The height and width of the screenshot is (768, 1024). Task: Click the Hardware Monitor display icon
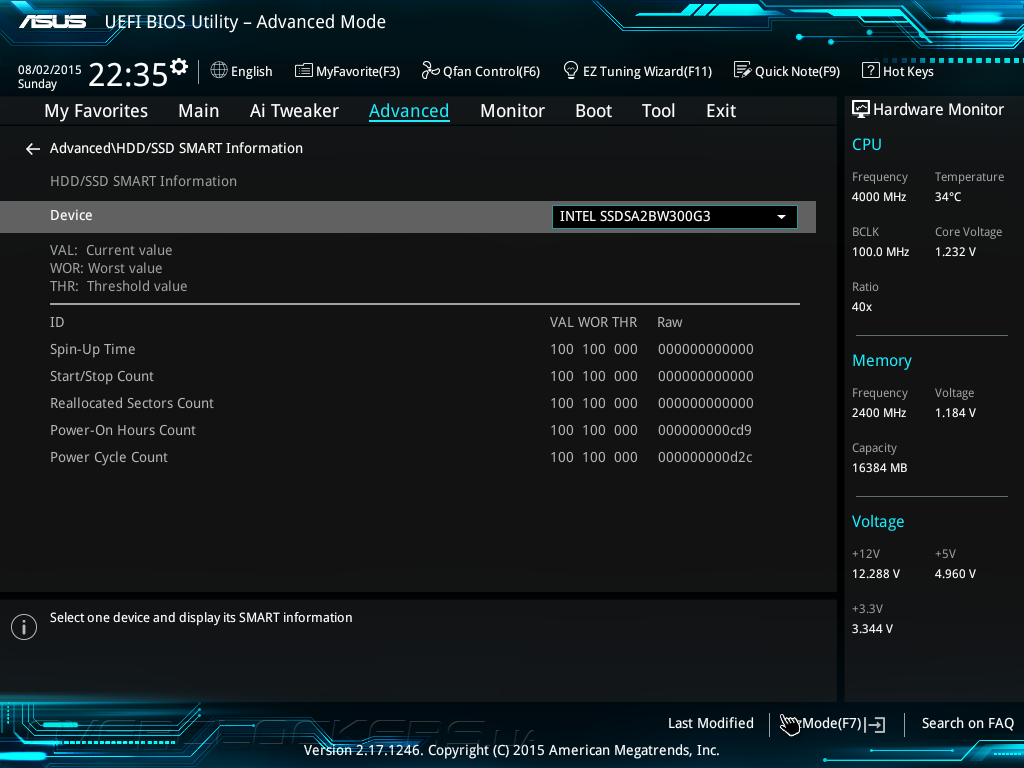(x=860, y=109)
